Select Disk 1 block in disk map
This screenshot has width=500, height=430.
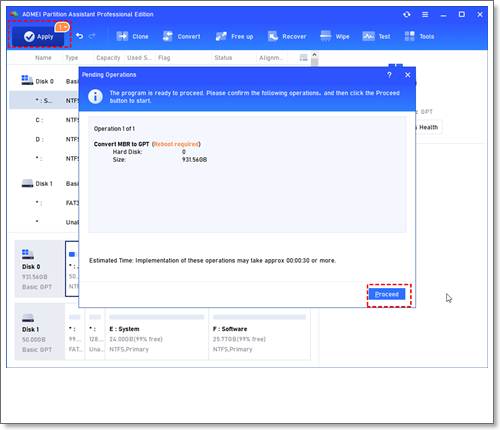[x=39, y=332]
